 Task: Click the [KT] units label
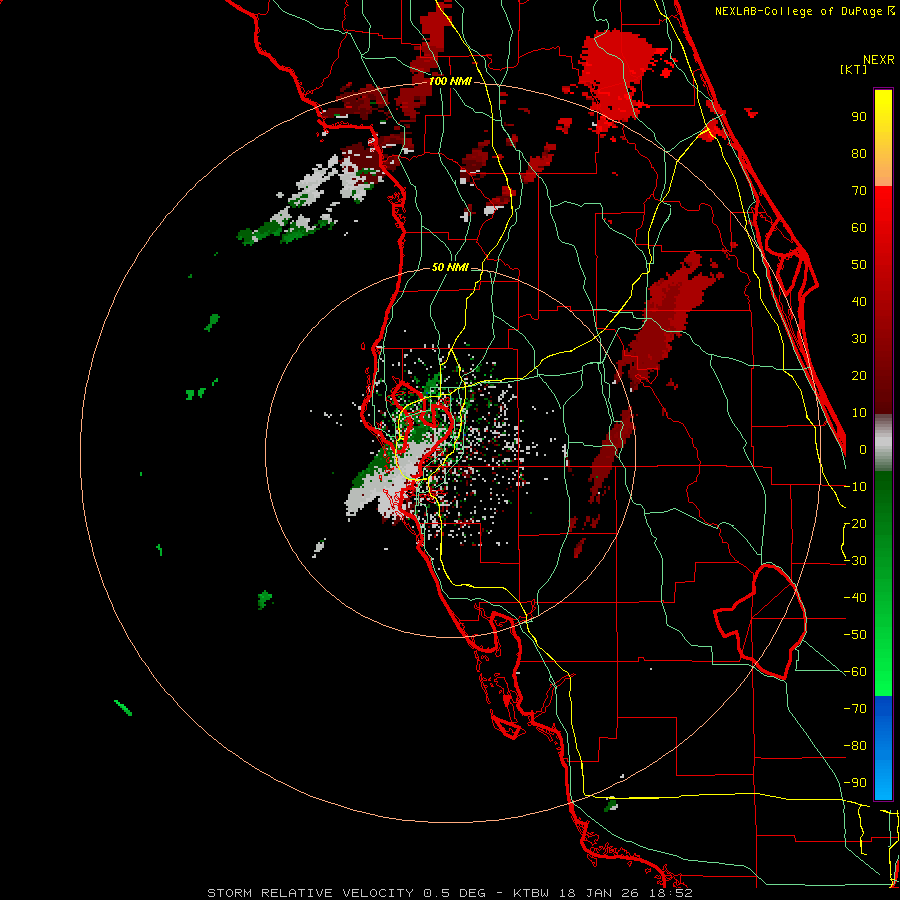click(854, 69)
